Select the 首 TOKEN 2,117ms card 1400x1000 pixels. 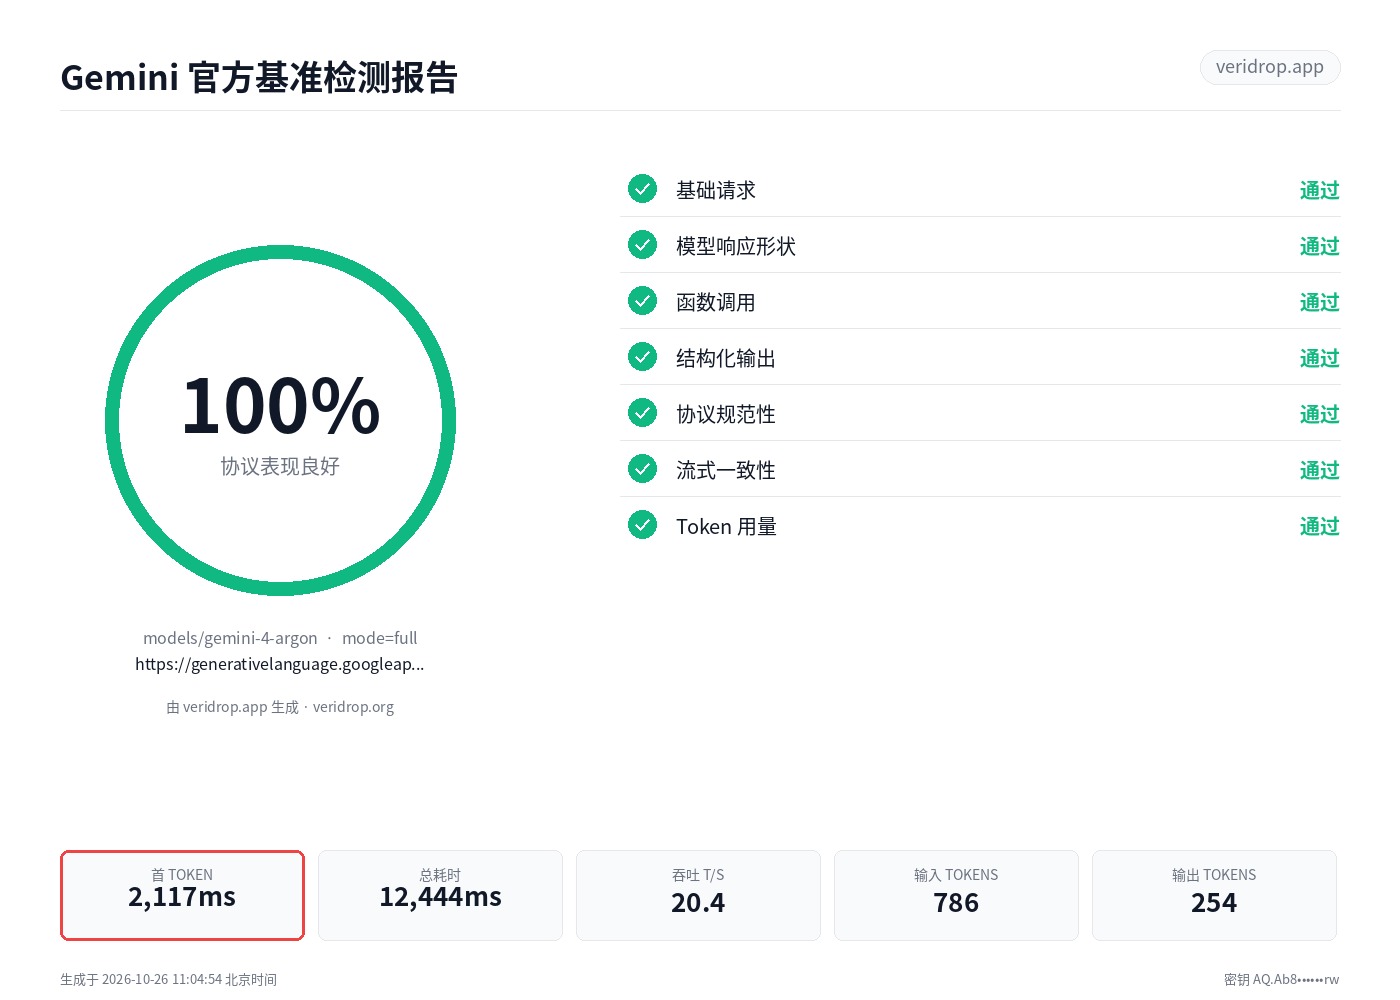[182, 895]
